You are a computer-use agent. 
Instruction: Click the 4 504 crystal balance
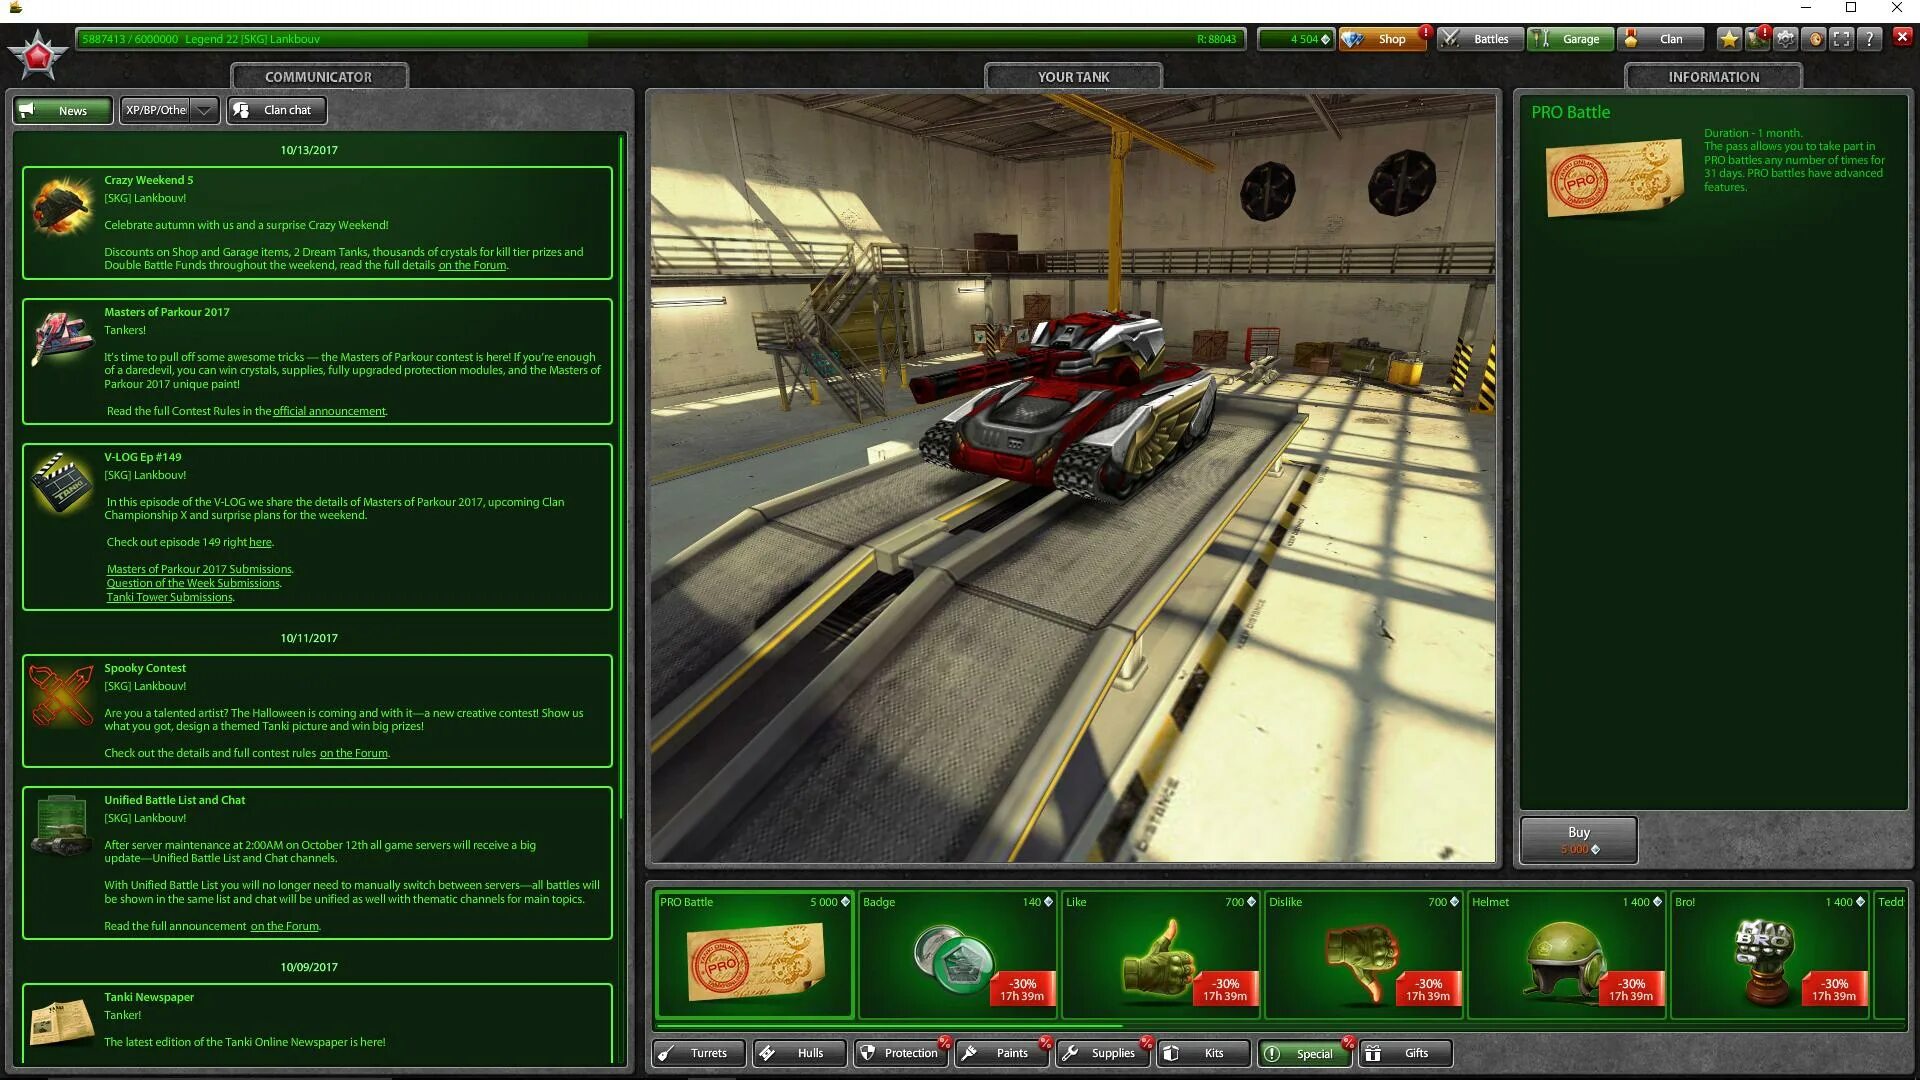(1297, 39)
